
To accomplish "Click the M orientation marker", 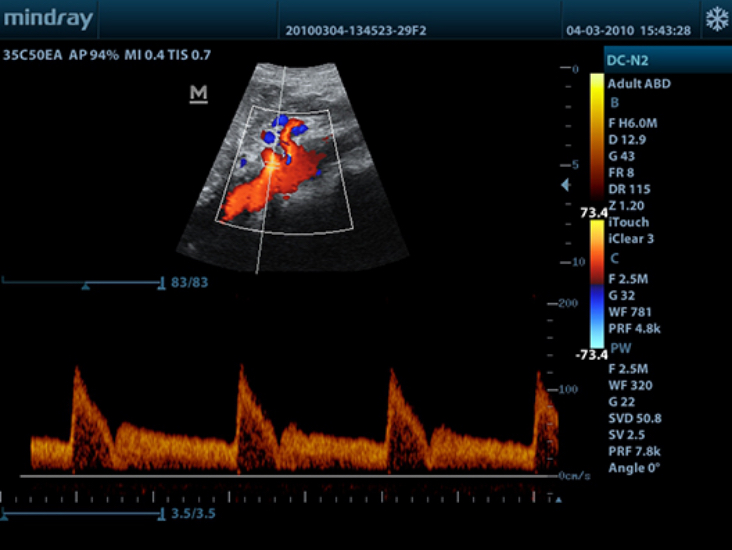I will coord(198,94).
